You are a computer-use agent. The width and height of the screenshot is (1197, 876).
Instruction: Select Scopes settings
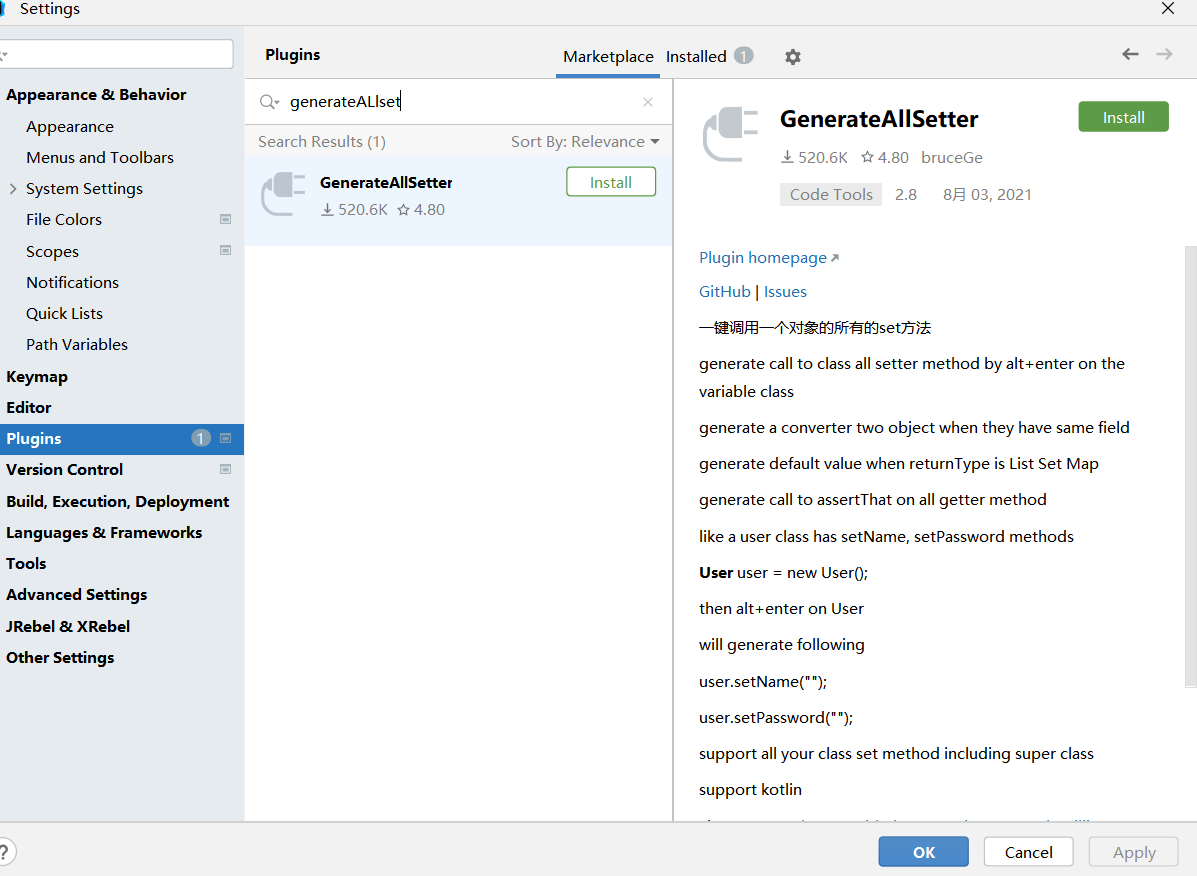[x=52, y=251]
